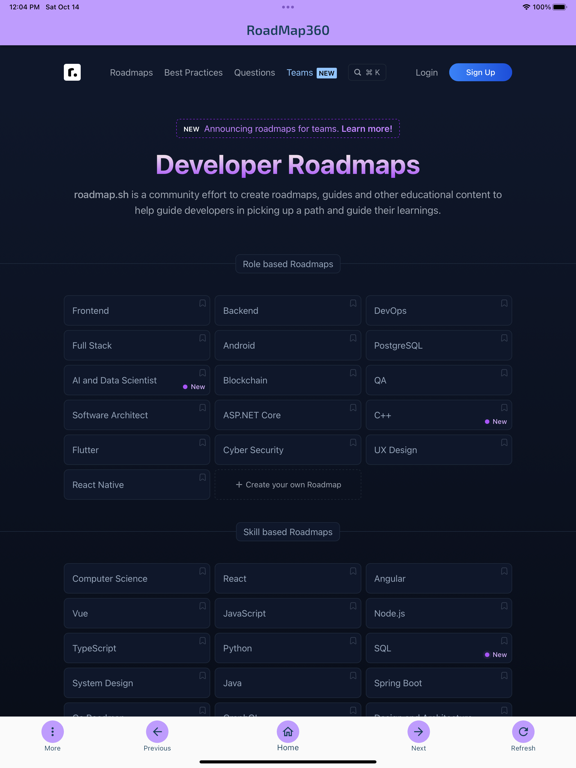This screenshot has height=768, width=576.
Task: Click the Login link
Action: 427,72
